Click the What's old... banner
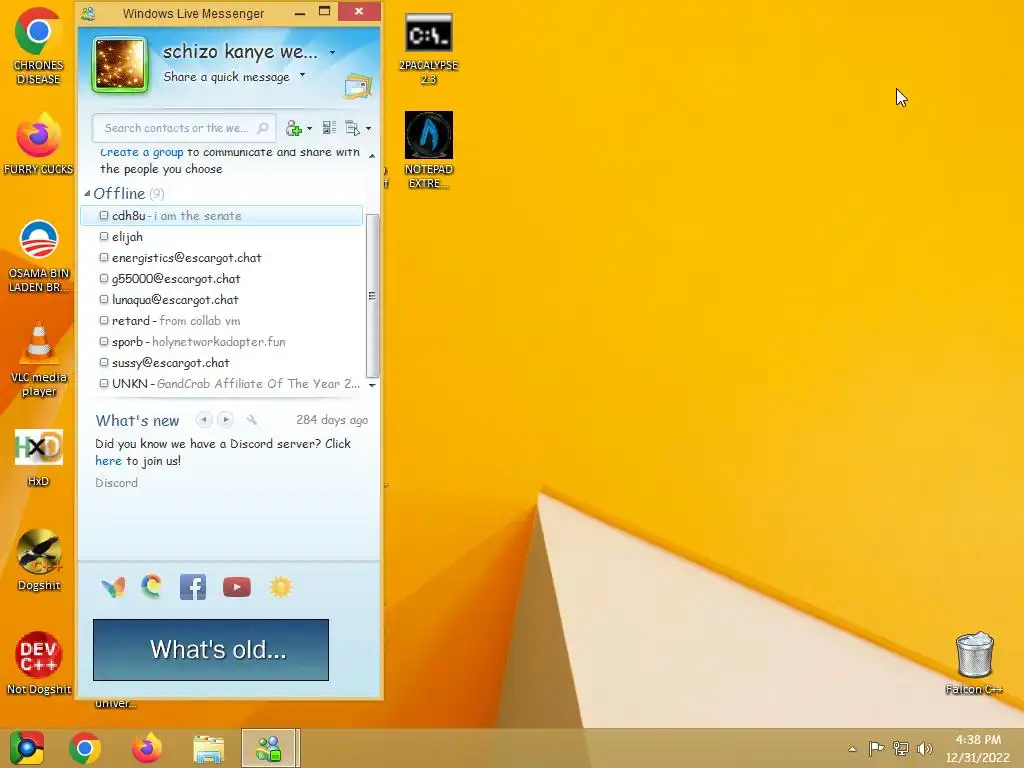The height and width of the screenshot is (768, 1024). [211, 650]
